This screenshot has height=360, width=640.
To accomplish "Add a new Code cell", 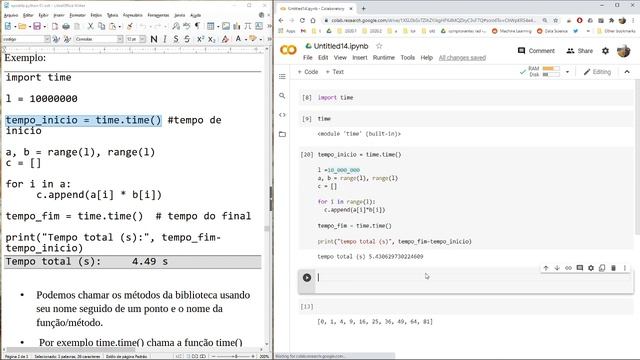I will click(x=308, y=72).
